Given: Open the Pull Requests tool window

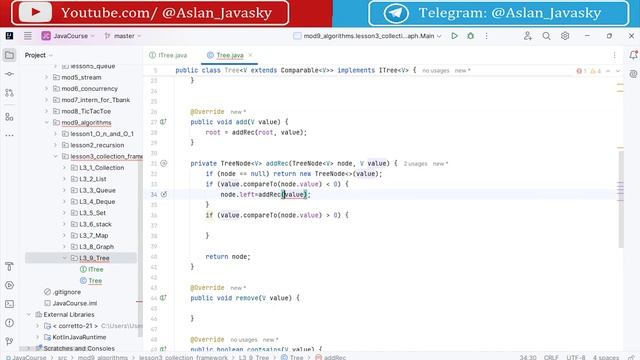Looking at the screenshot, I should (9, 93).
